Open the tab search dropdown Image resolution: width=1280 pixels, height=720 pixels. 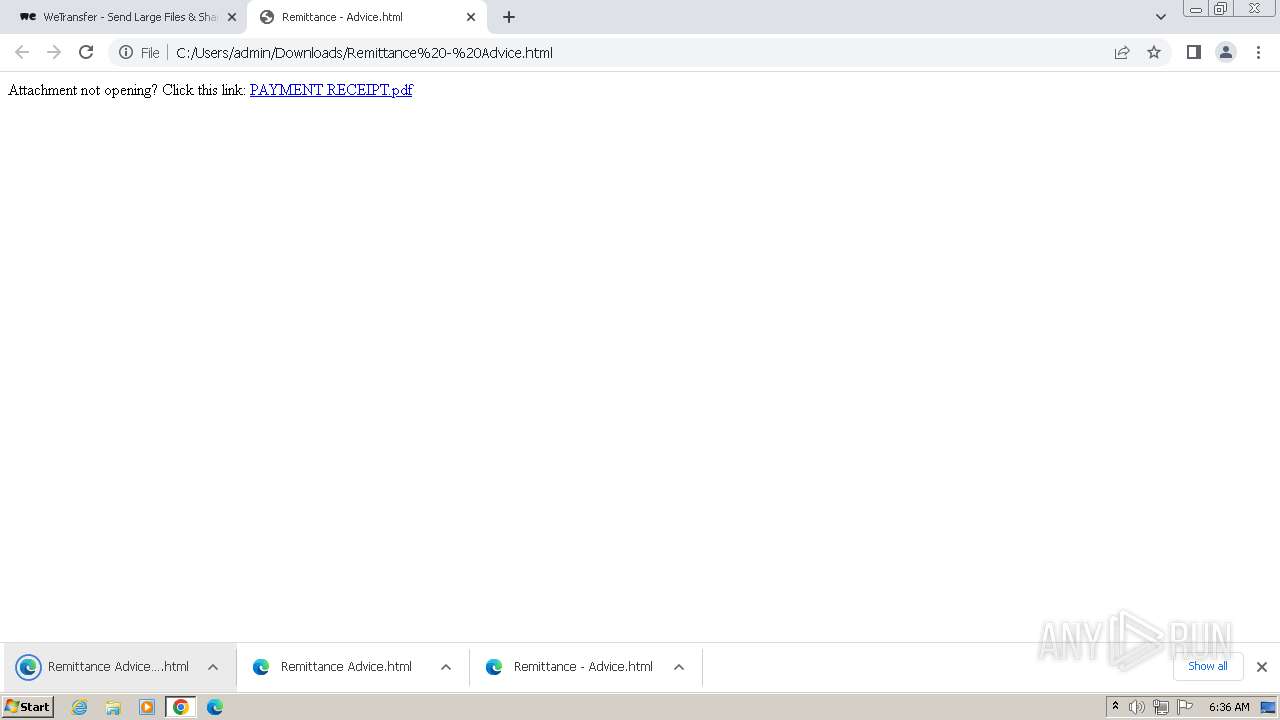1160,17
